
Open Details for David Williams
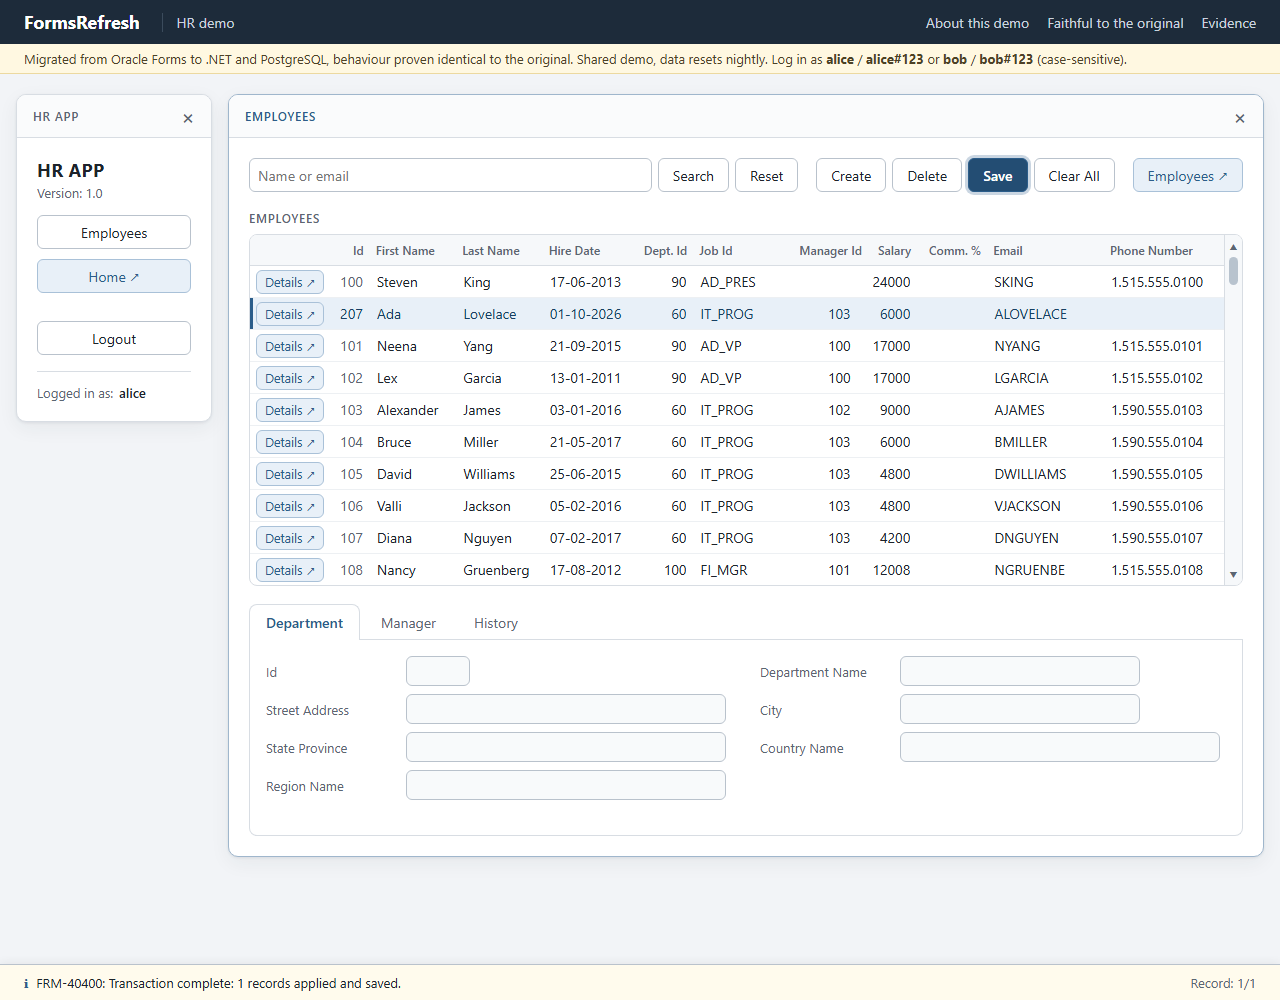pos(290,475)
